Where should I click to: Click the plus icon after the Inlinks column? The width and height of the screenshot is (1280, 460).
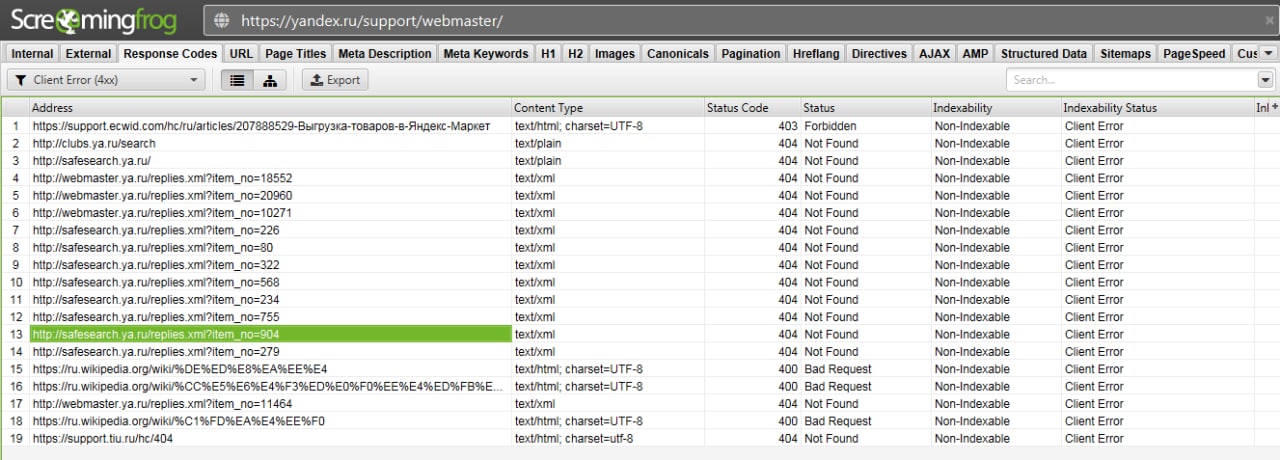(x=1274, y=107)
